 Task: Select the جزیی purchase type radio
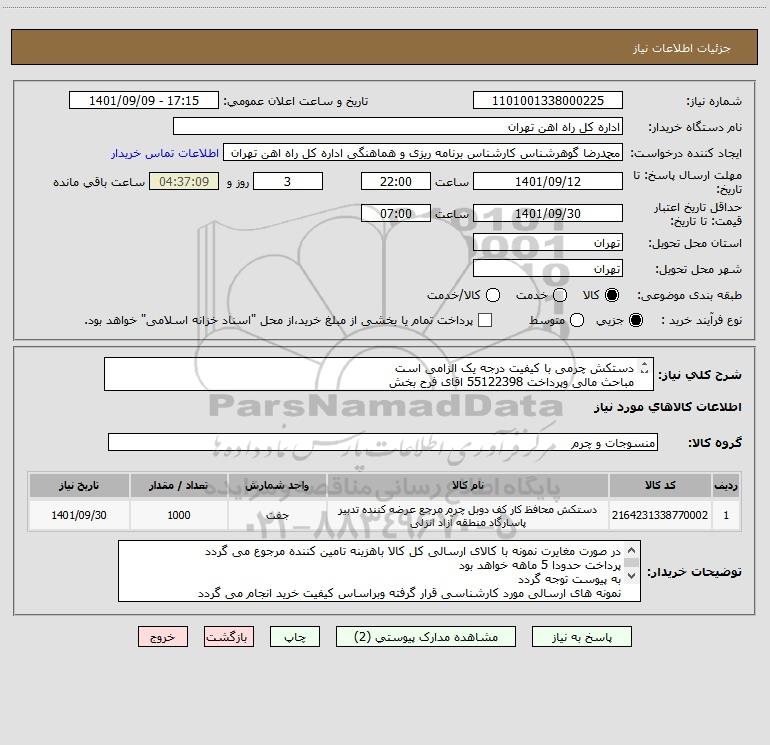(635, 320)
